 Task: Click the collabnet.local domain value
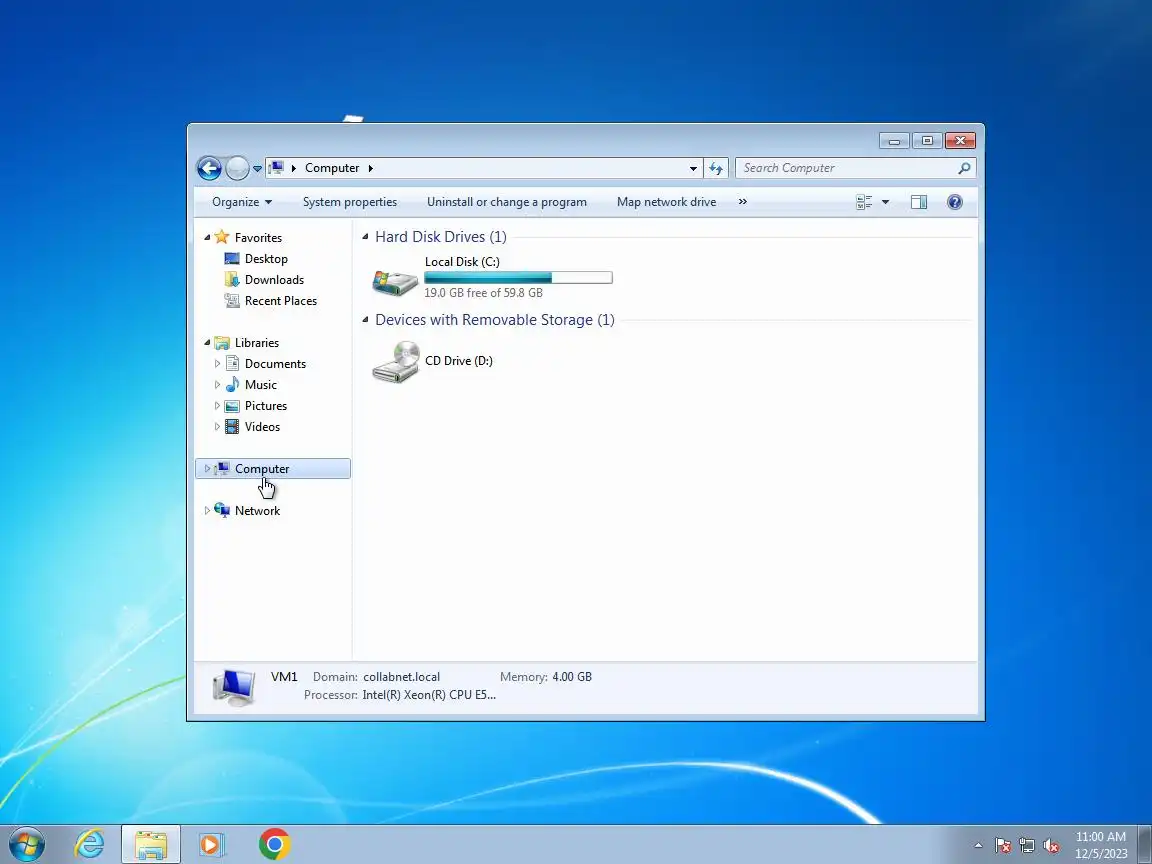pyautogui.click(x=401, y=677)
